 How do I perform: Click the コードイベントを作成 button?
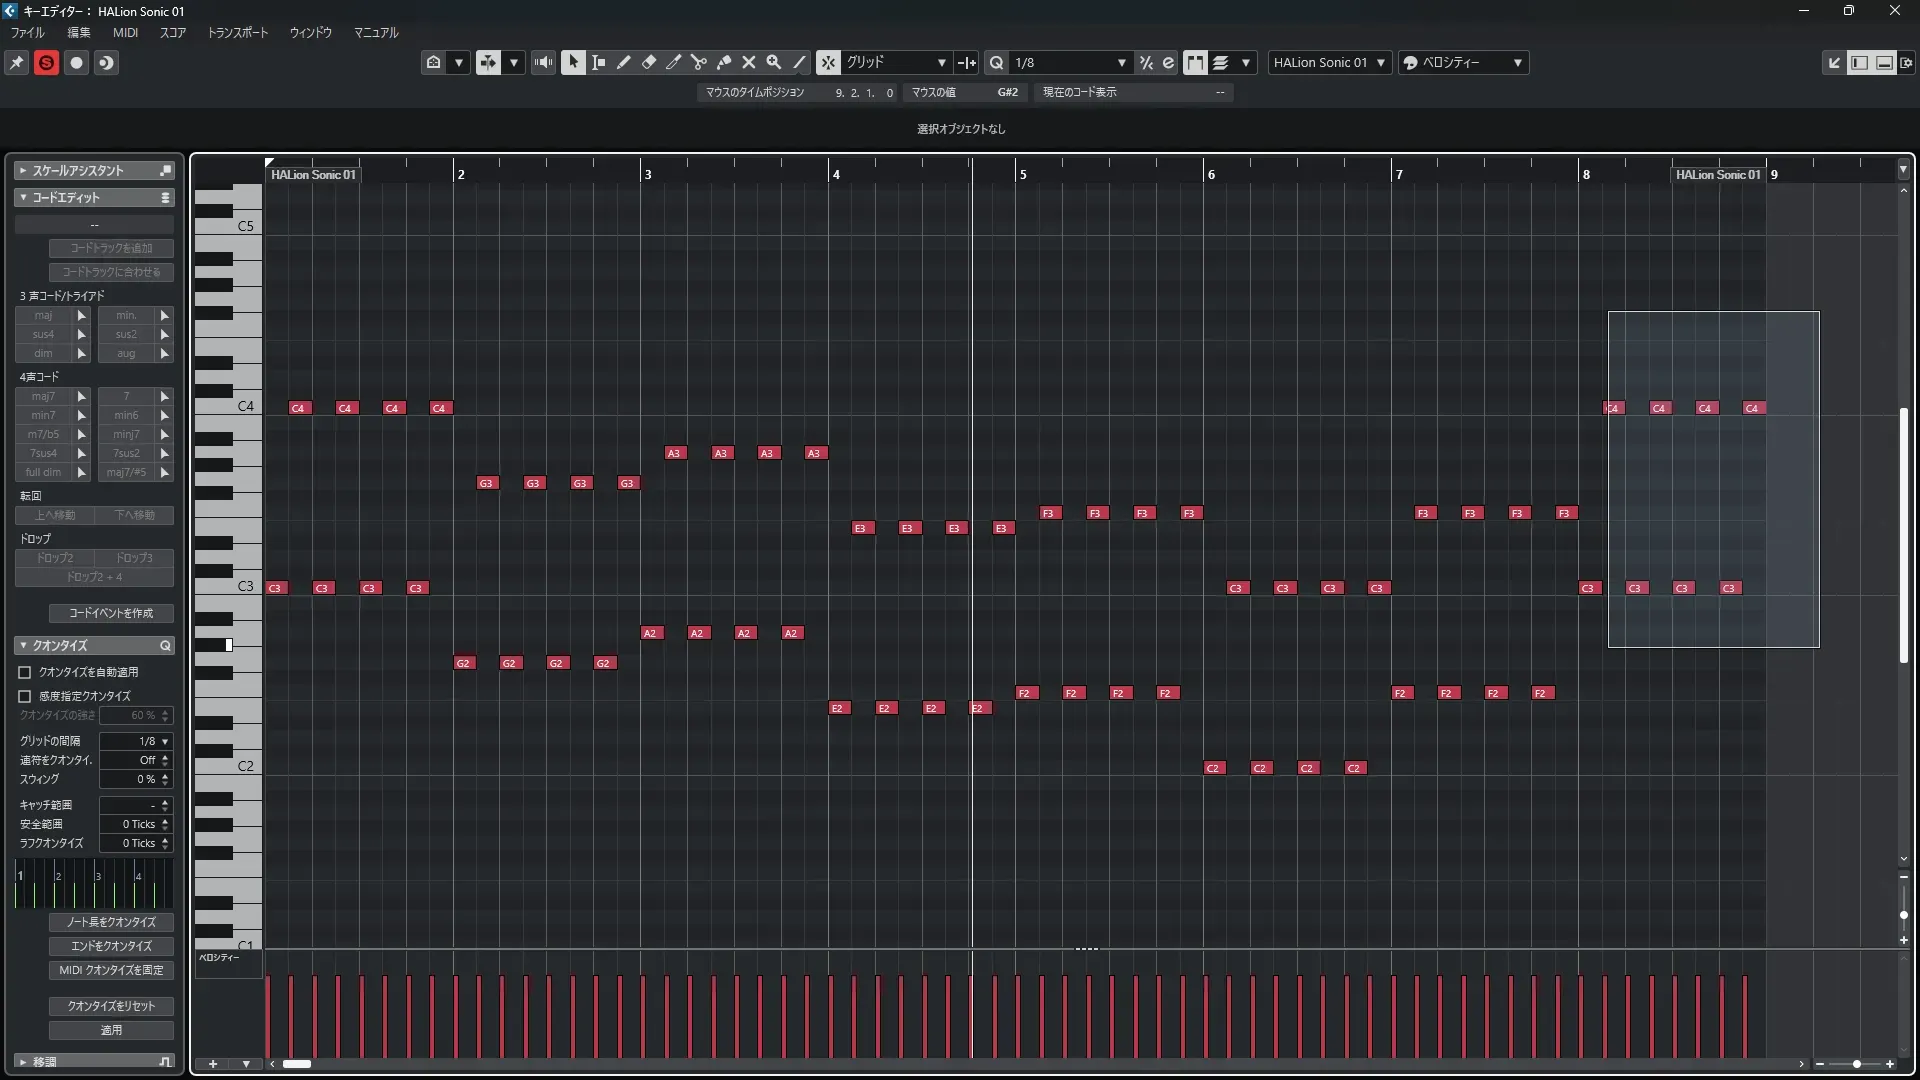[x=111, y=613]
